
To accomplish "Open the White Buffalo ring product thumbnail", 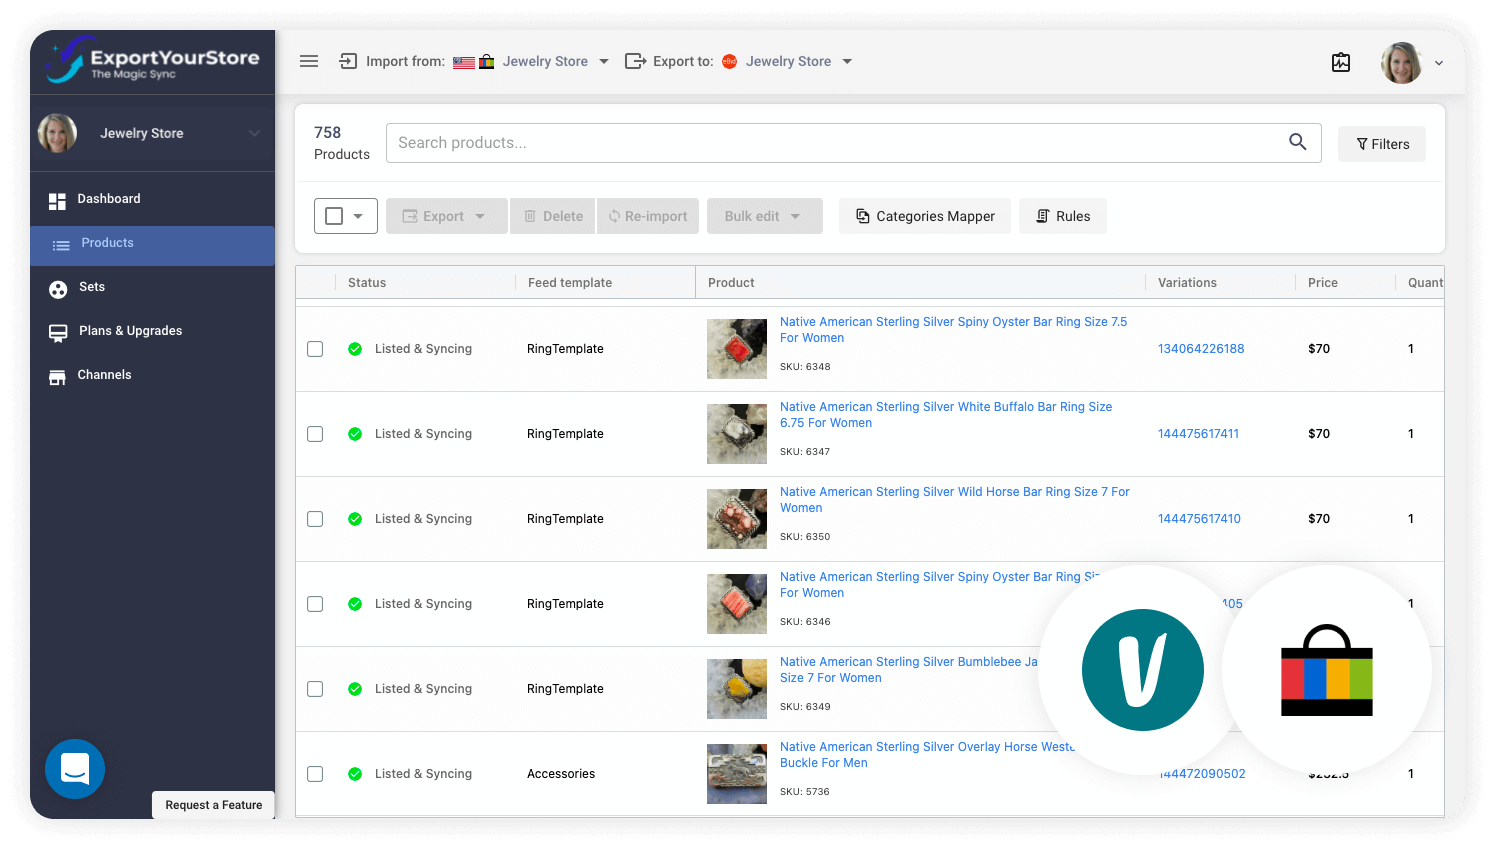I will tap(737, 433).
